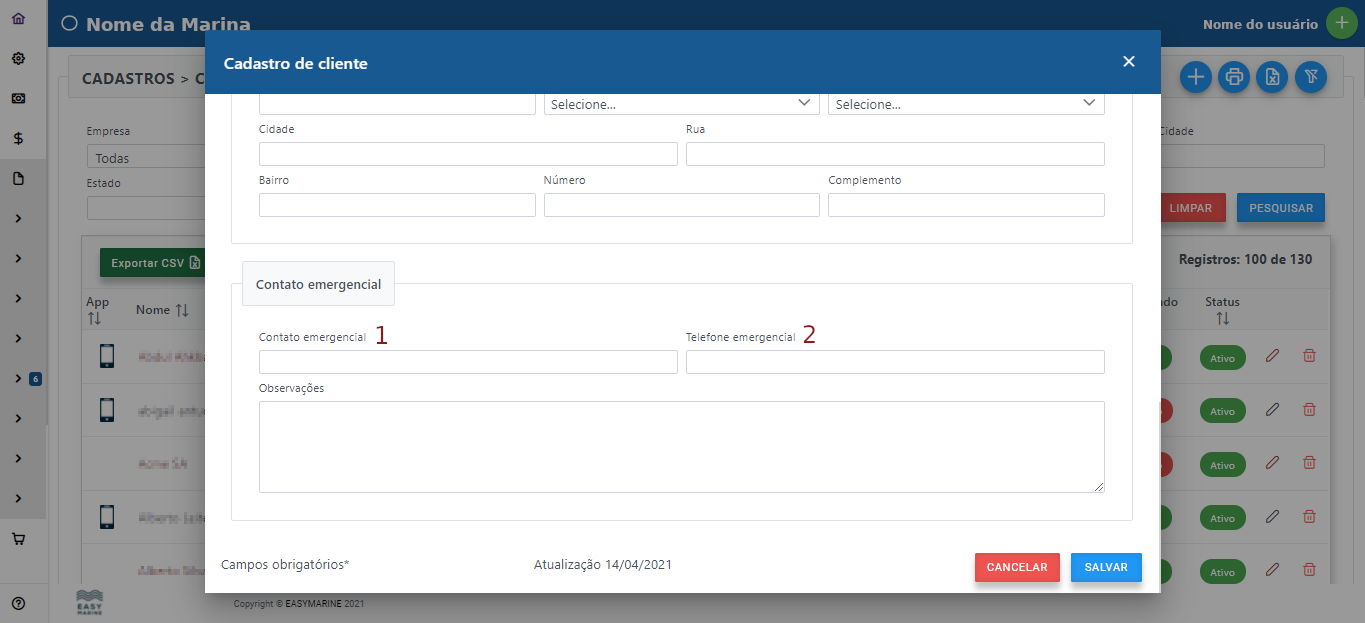Click the Excel export file icon
The image size is (1365, 623).
click(1271, 77)
